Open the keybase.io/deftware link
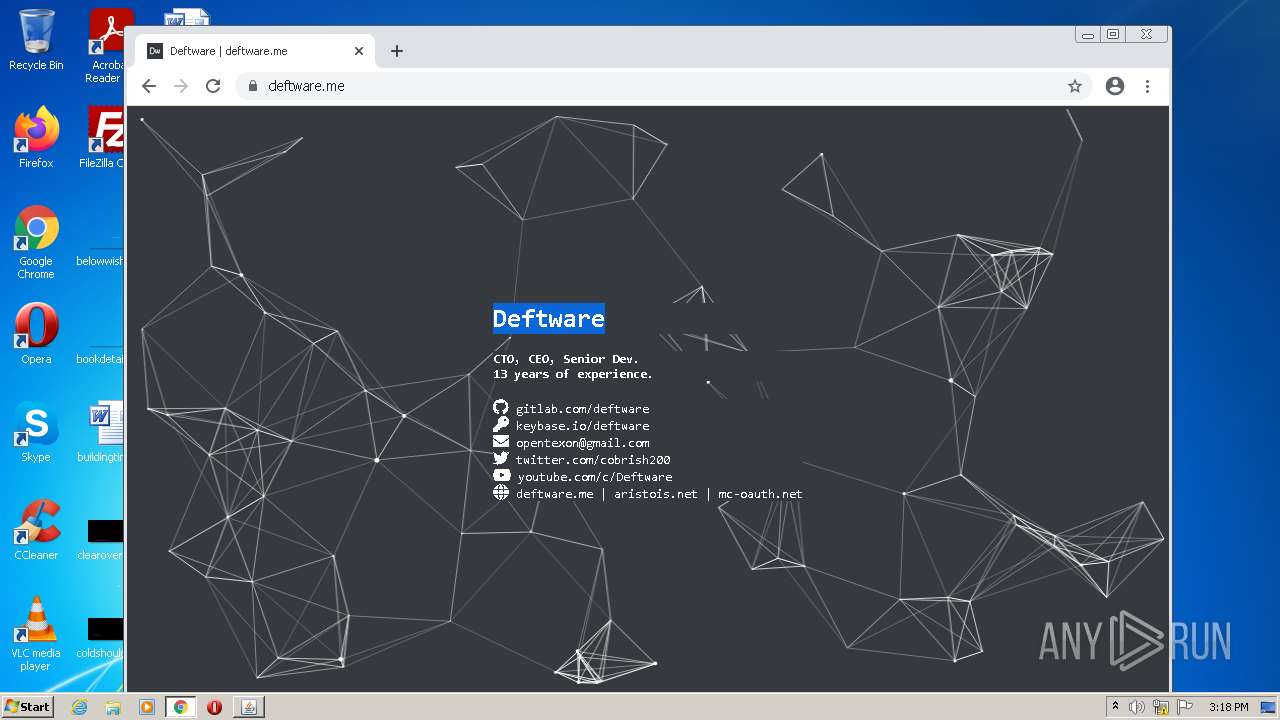The image size is (1280, 720). (x=582, y=425)
